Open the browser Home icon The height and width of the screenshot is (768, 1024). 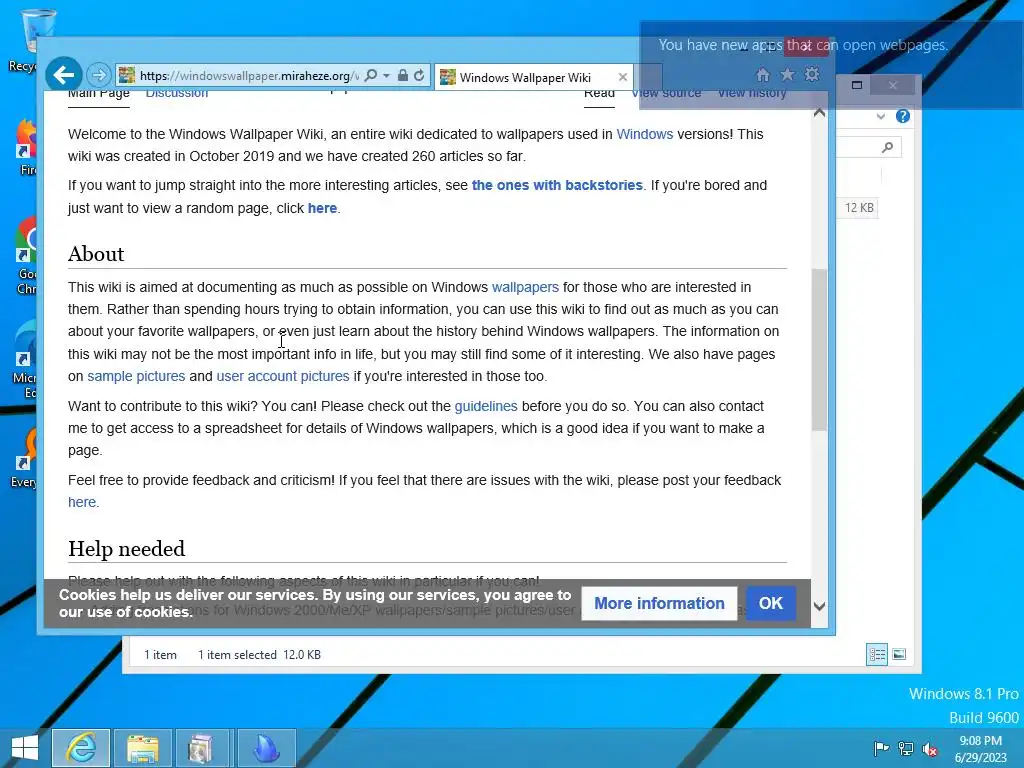coord(762,74)
